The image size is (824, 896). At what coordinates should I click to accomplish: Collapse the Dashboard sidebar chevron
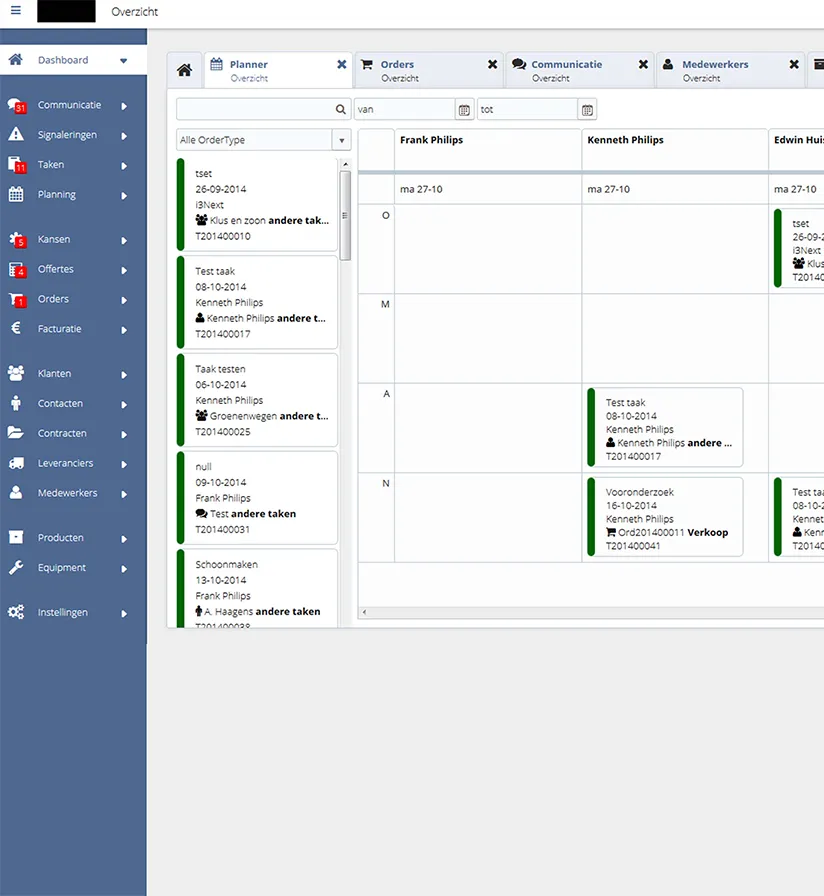(124, 59)
